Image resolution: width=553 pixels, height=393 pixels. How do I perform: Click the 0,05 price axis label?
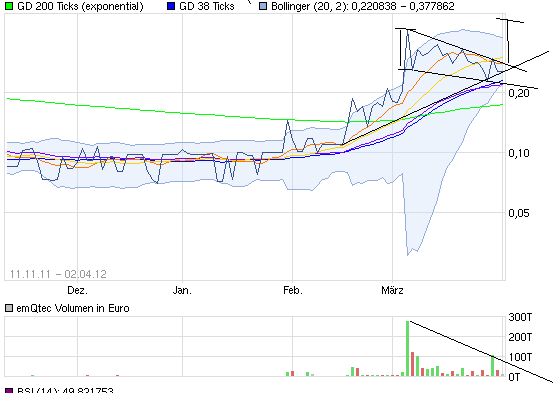tap(519, 213)
